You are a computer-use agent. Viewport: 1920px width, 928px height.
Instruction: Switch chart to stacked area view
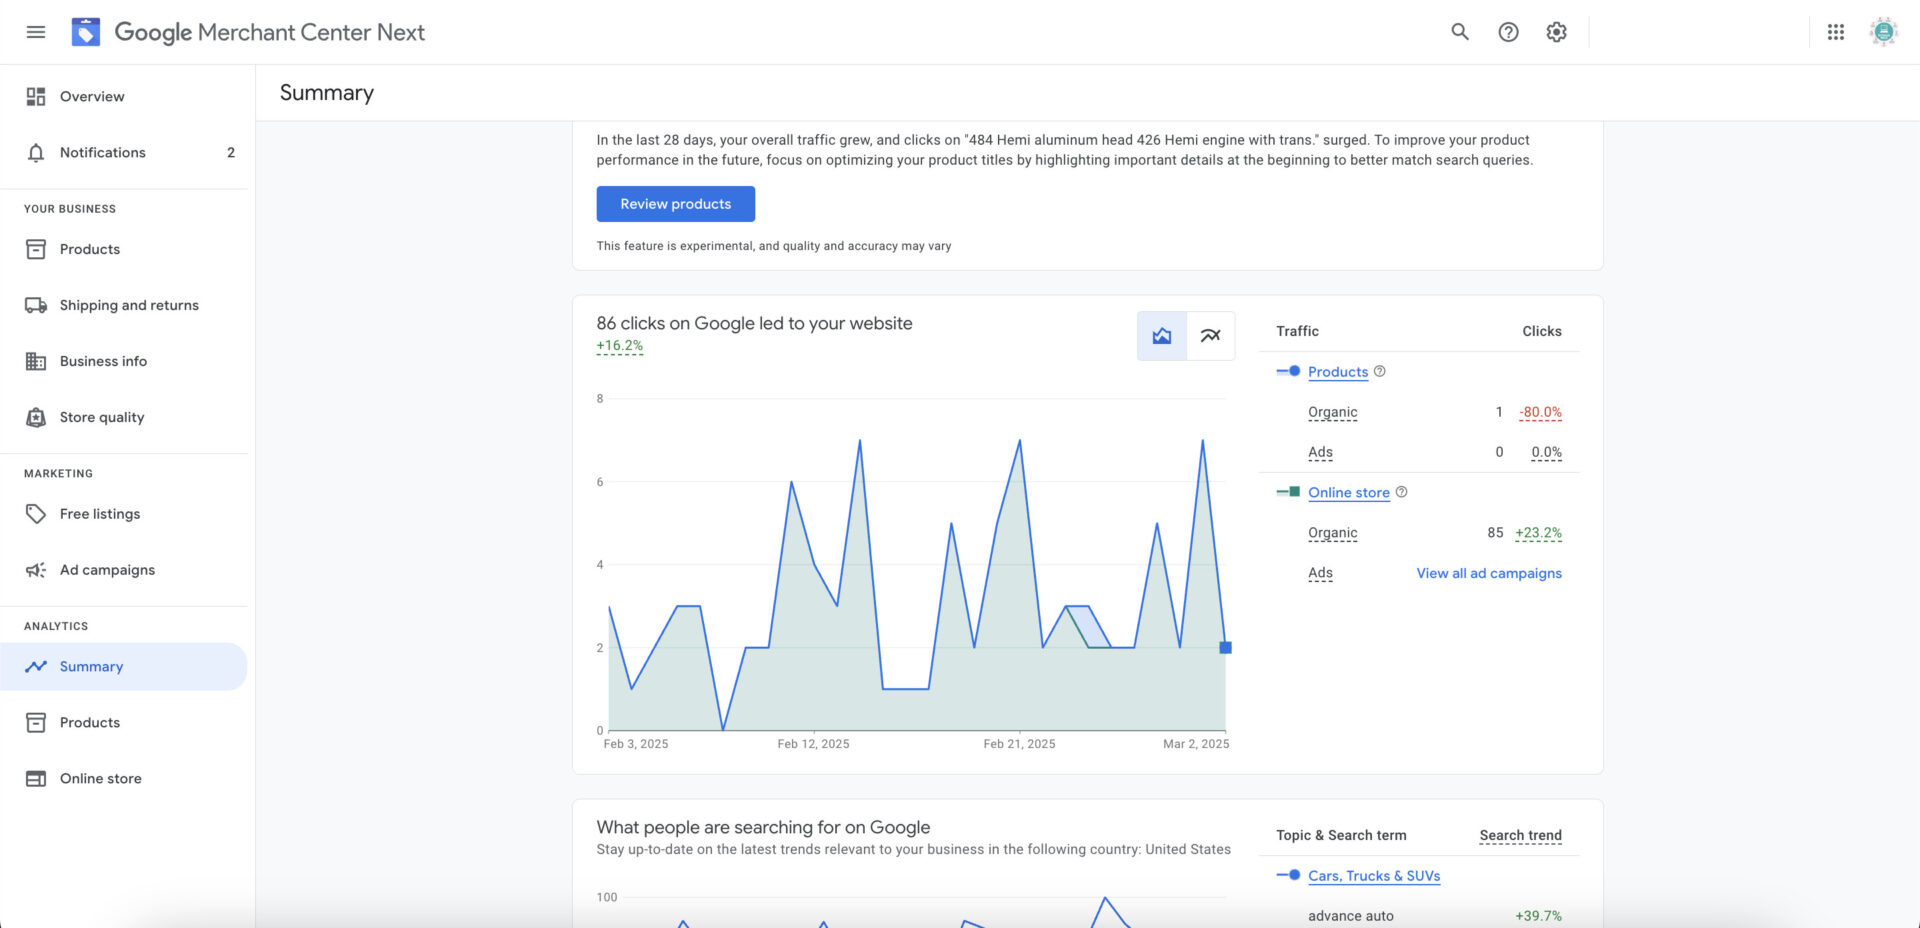[x=1162, y=336]
